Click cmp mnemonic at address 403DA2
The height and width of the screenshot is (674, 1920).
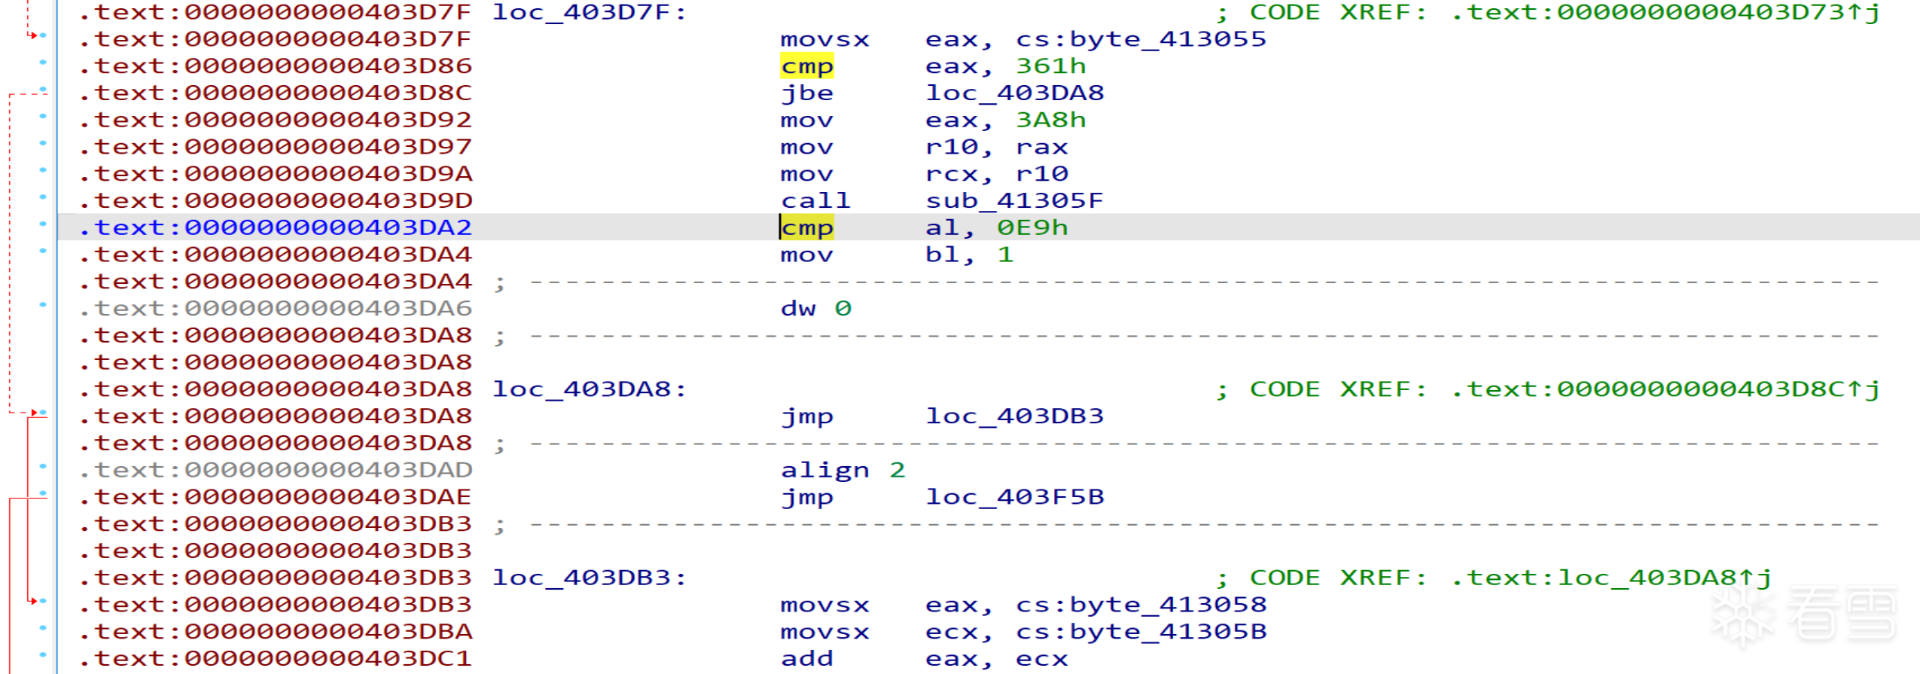click(807, 228)
